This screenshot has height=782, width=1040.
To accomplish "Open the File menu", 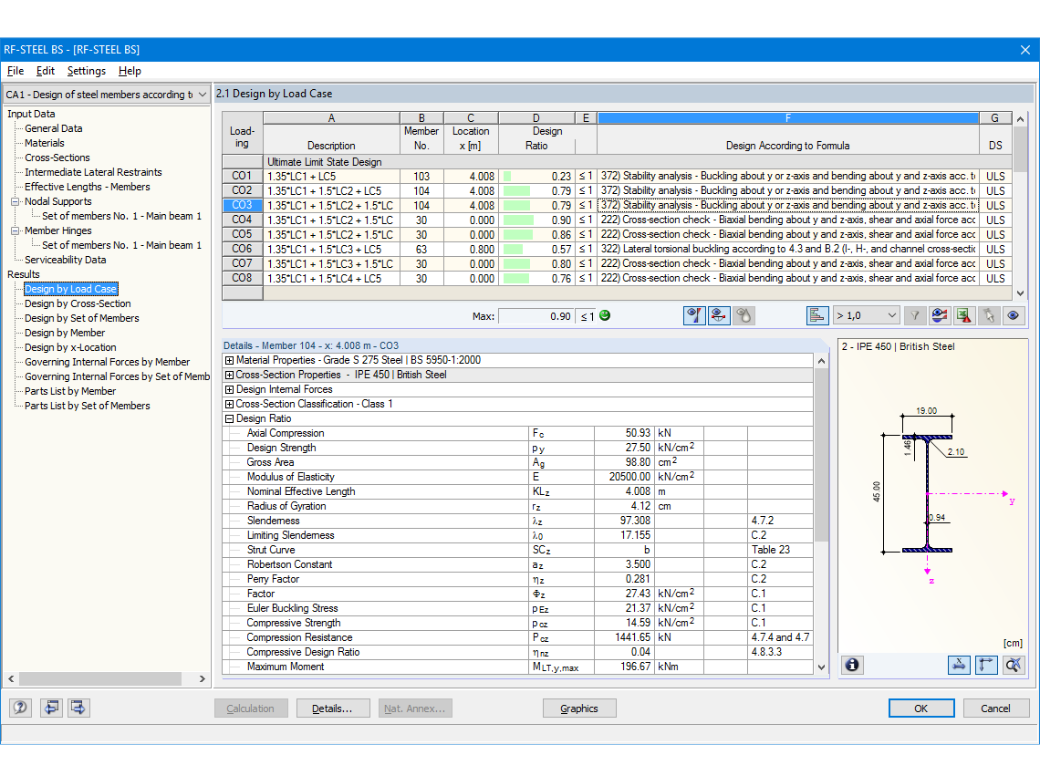I will click(x=15, y=71).
